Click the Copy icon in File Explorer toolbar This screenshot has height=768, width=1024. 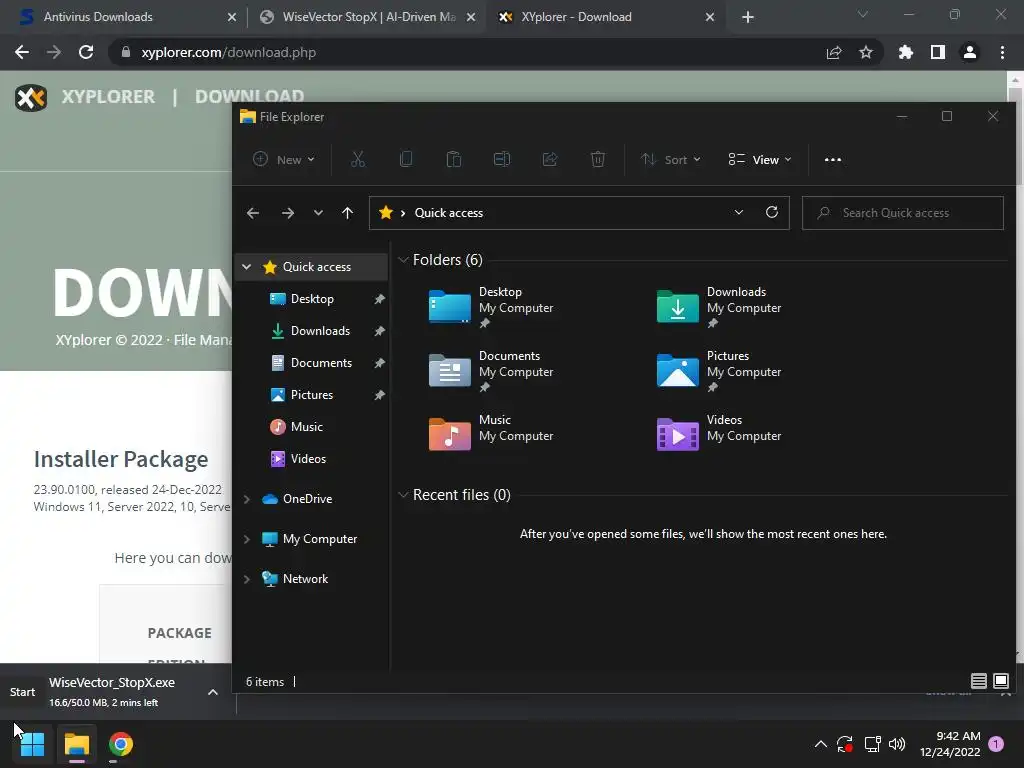point(406,159)
